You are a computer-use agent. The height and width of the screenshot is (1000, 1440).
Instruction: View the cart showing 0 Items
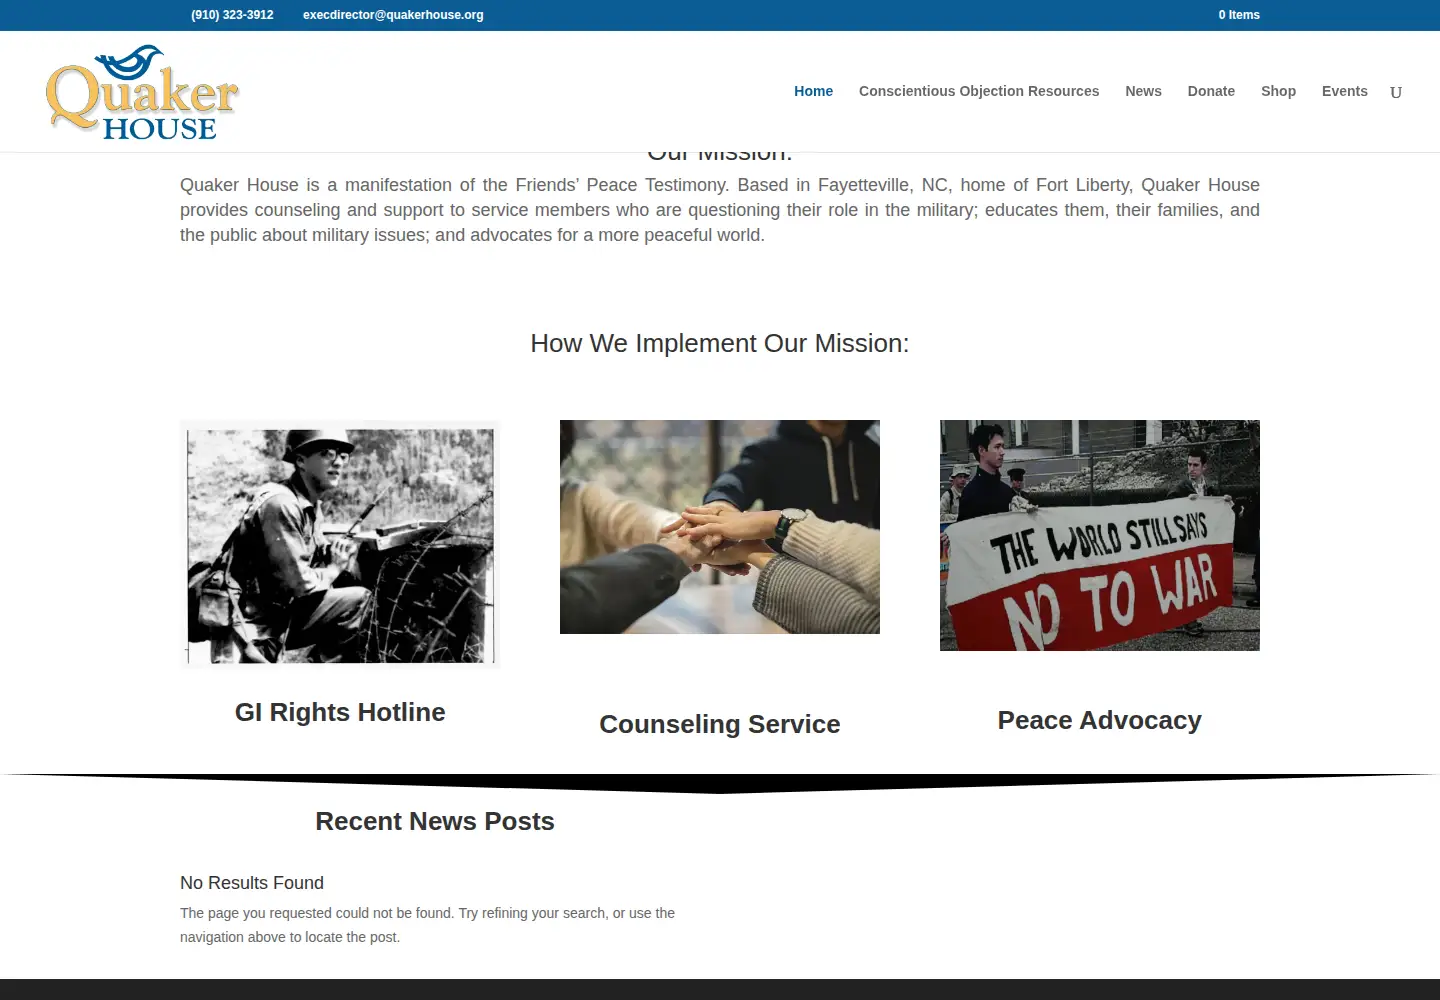(1239, 15)
